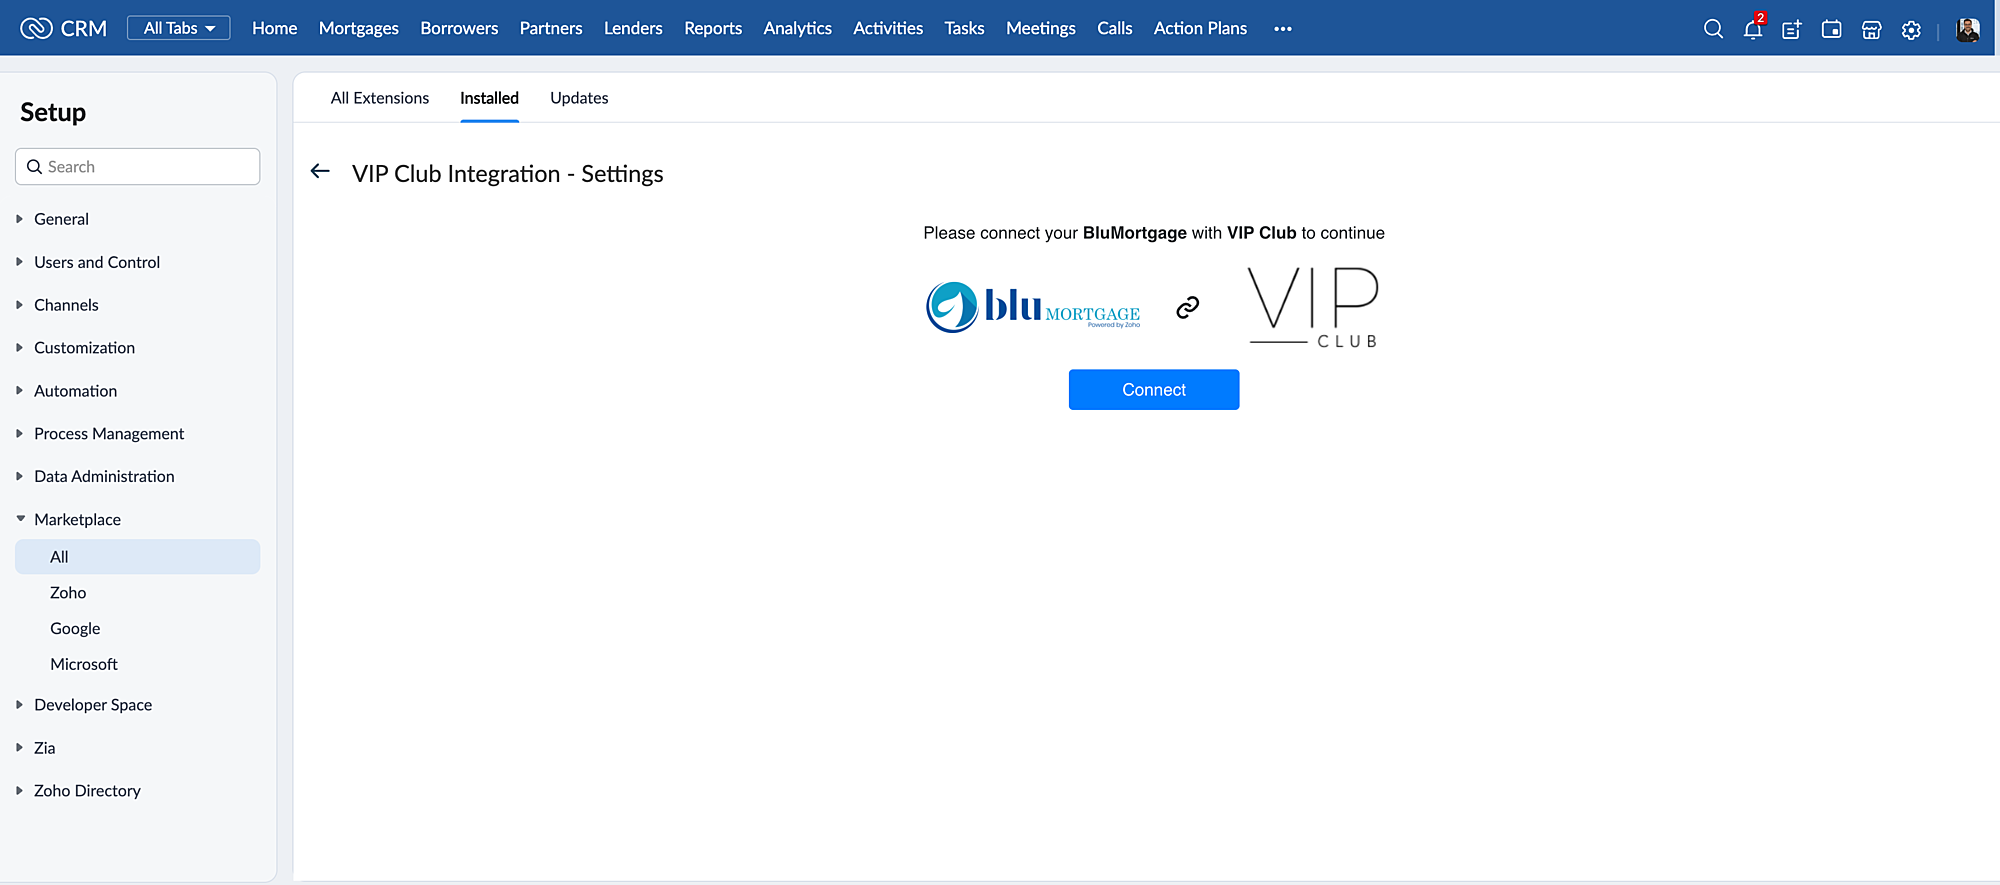Open the Mortgages tab
The image size is (2000, 885).
click(358, 28)
